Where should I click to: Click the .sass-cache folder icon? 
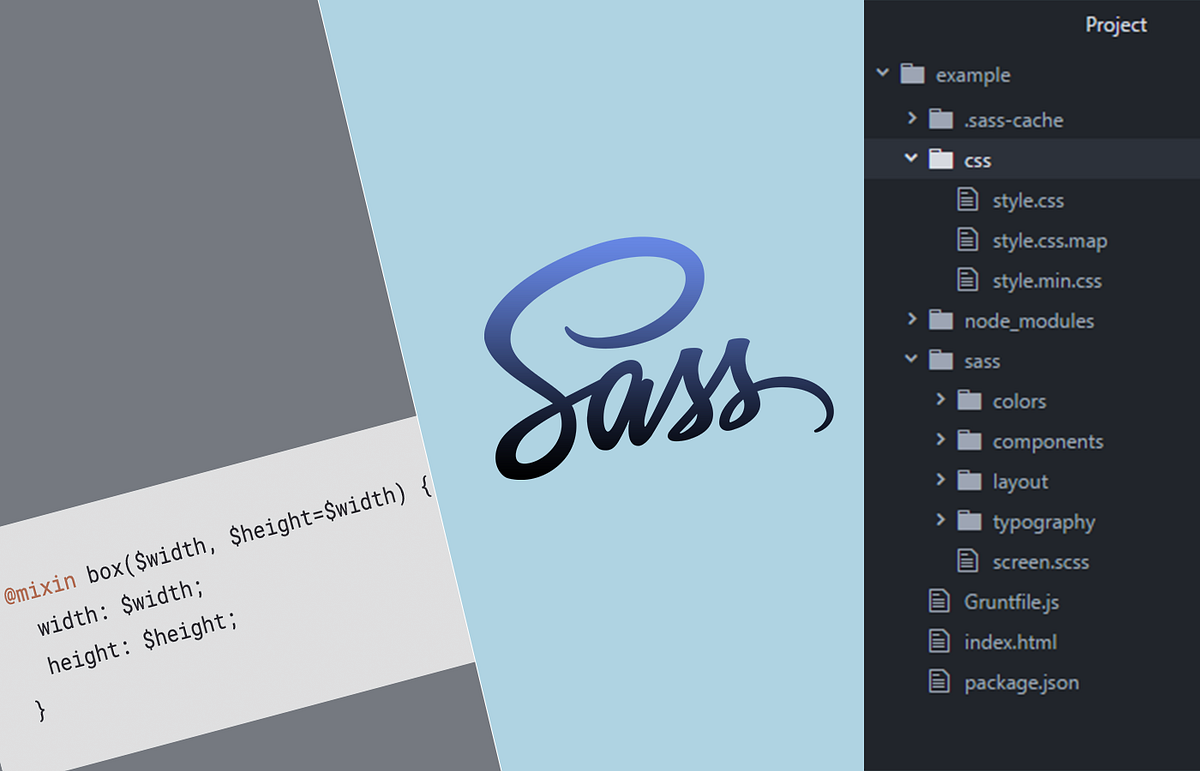pos(941,119)
